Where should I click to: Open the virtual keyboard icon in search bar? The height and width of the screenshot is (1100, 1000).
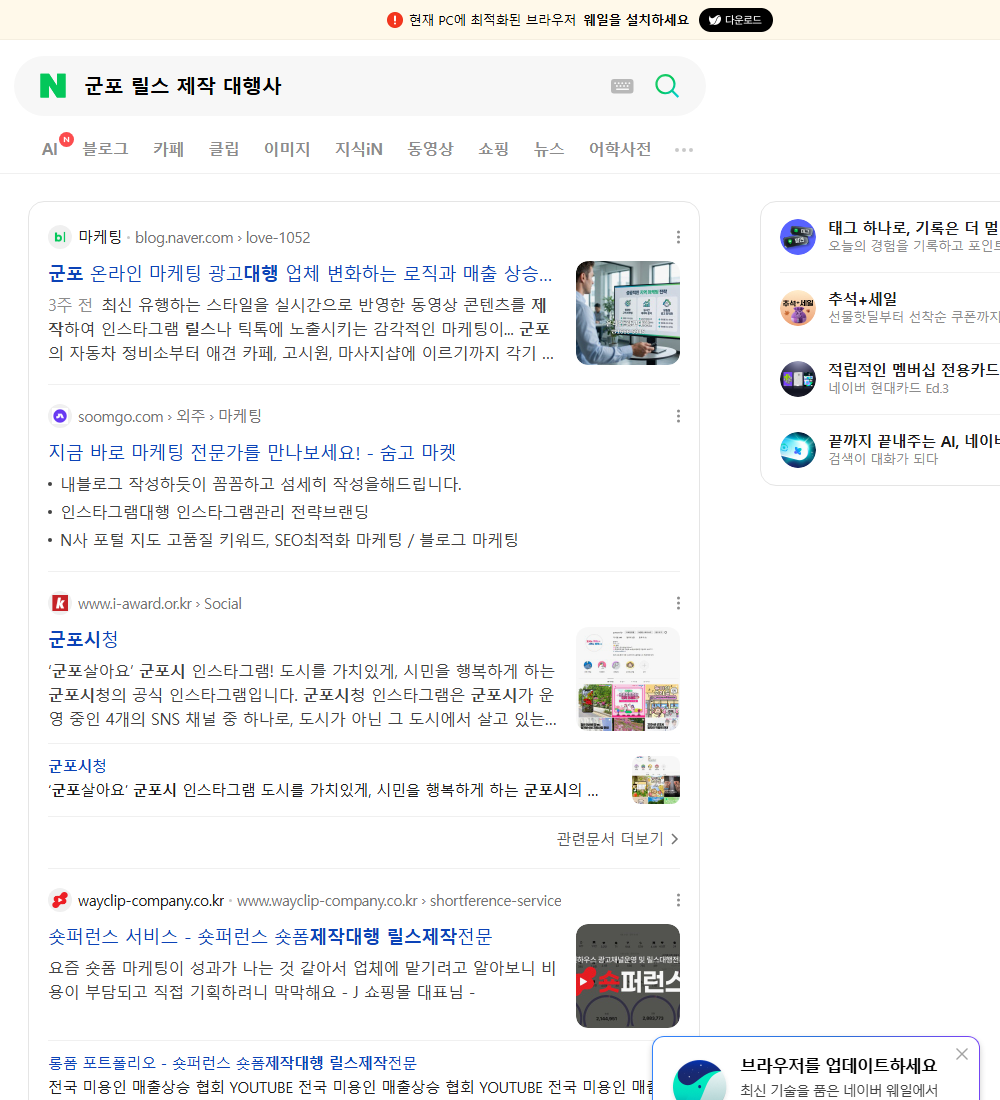click(622, 86)
